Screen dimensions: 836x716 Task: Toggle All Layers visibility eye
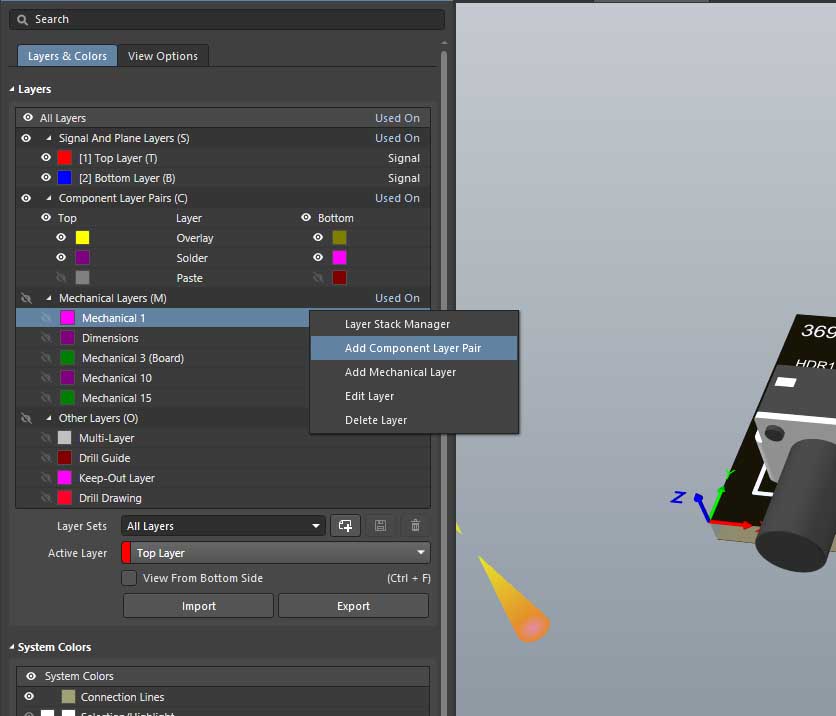27,118
